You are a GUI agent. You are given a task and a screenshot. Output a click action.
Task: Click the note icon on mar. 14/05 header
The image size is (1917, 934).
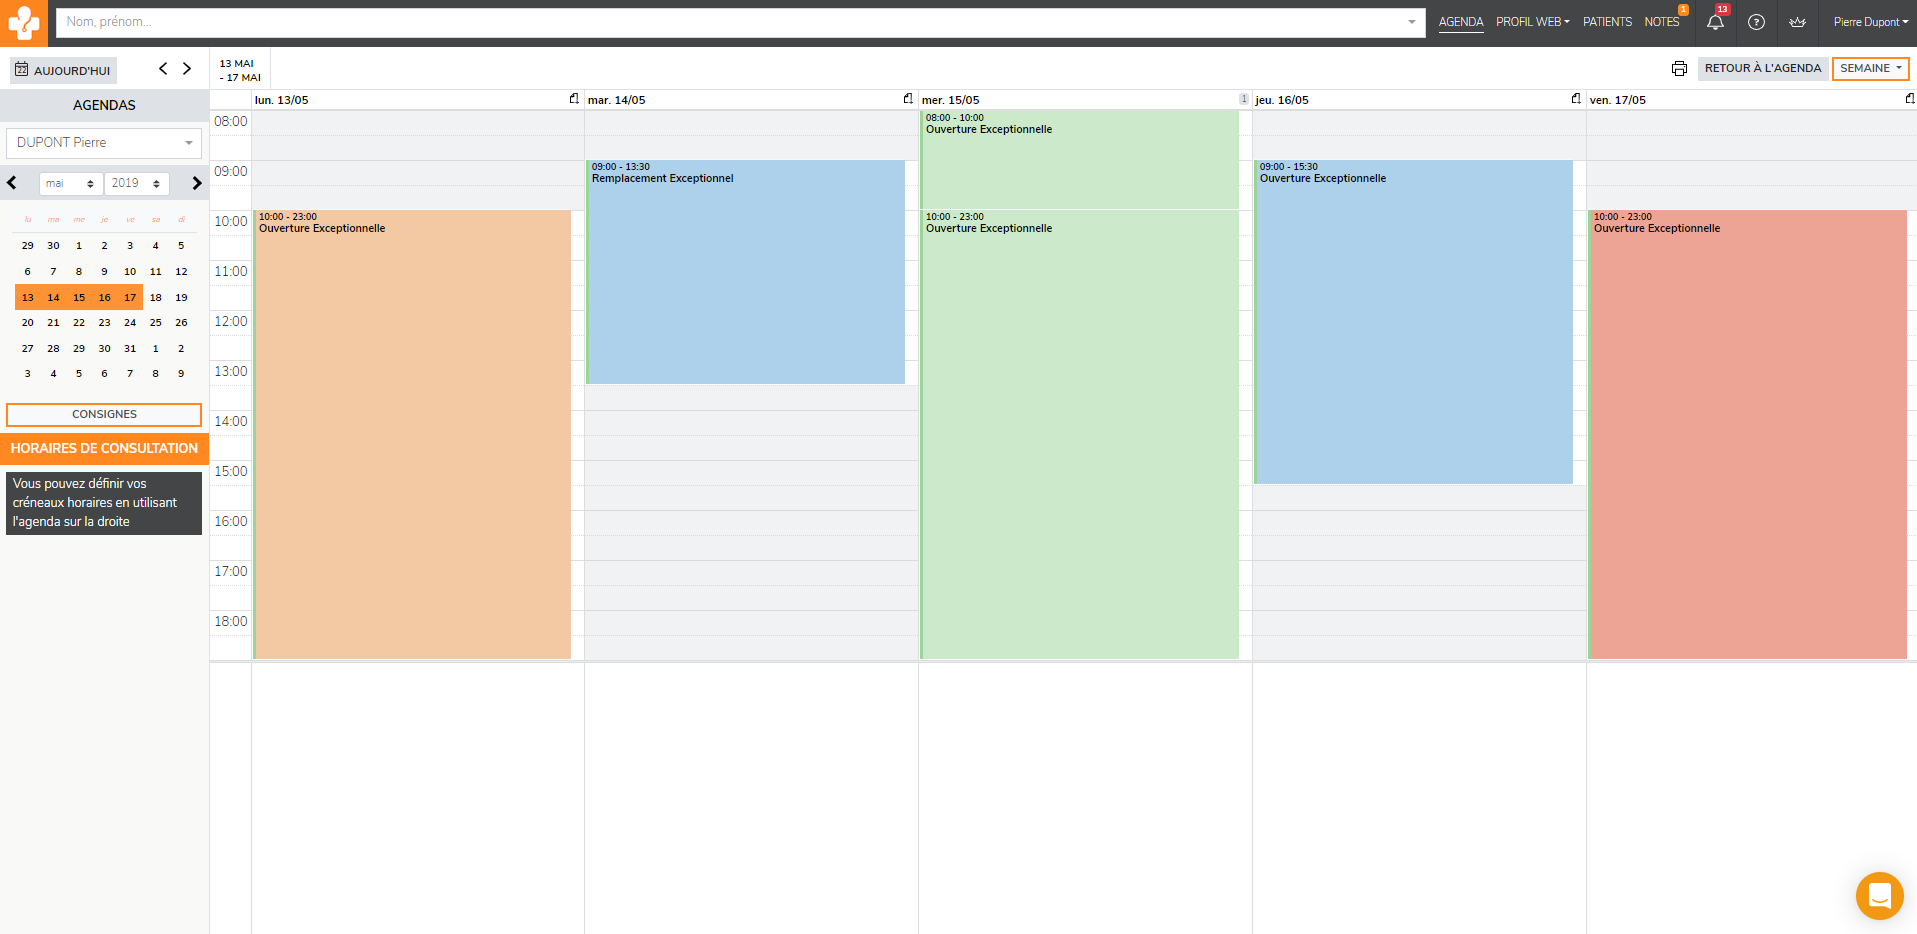click(908, 99)
